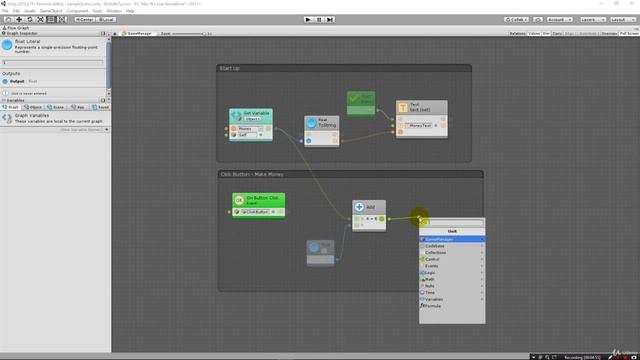
Task: Open the Collab dropdown
Action: 516,20
